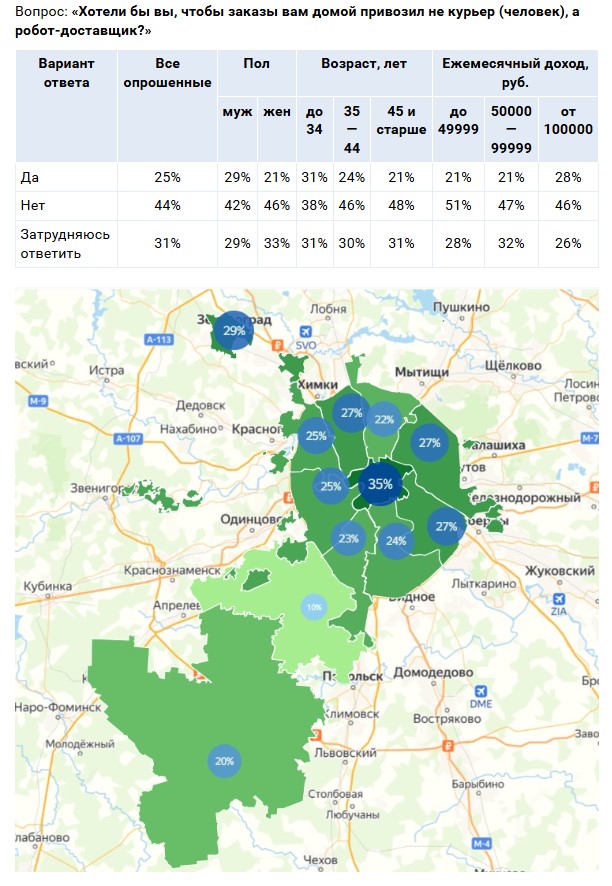Click the A-113 road shield

click(159, 340)
